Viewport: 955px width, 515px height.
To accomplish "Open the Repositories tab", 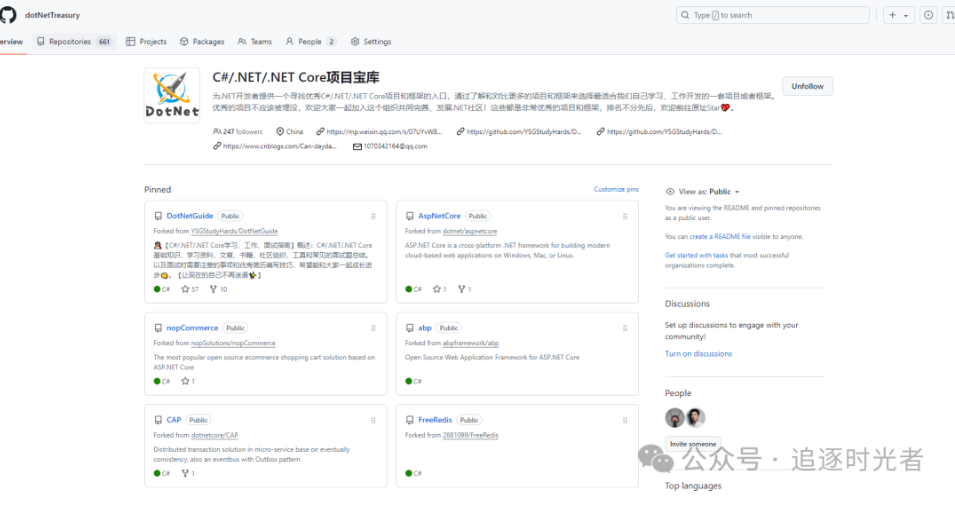I will pos(74,41).
